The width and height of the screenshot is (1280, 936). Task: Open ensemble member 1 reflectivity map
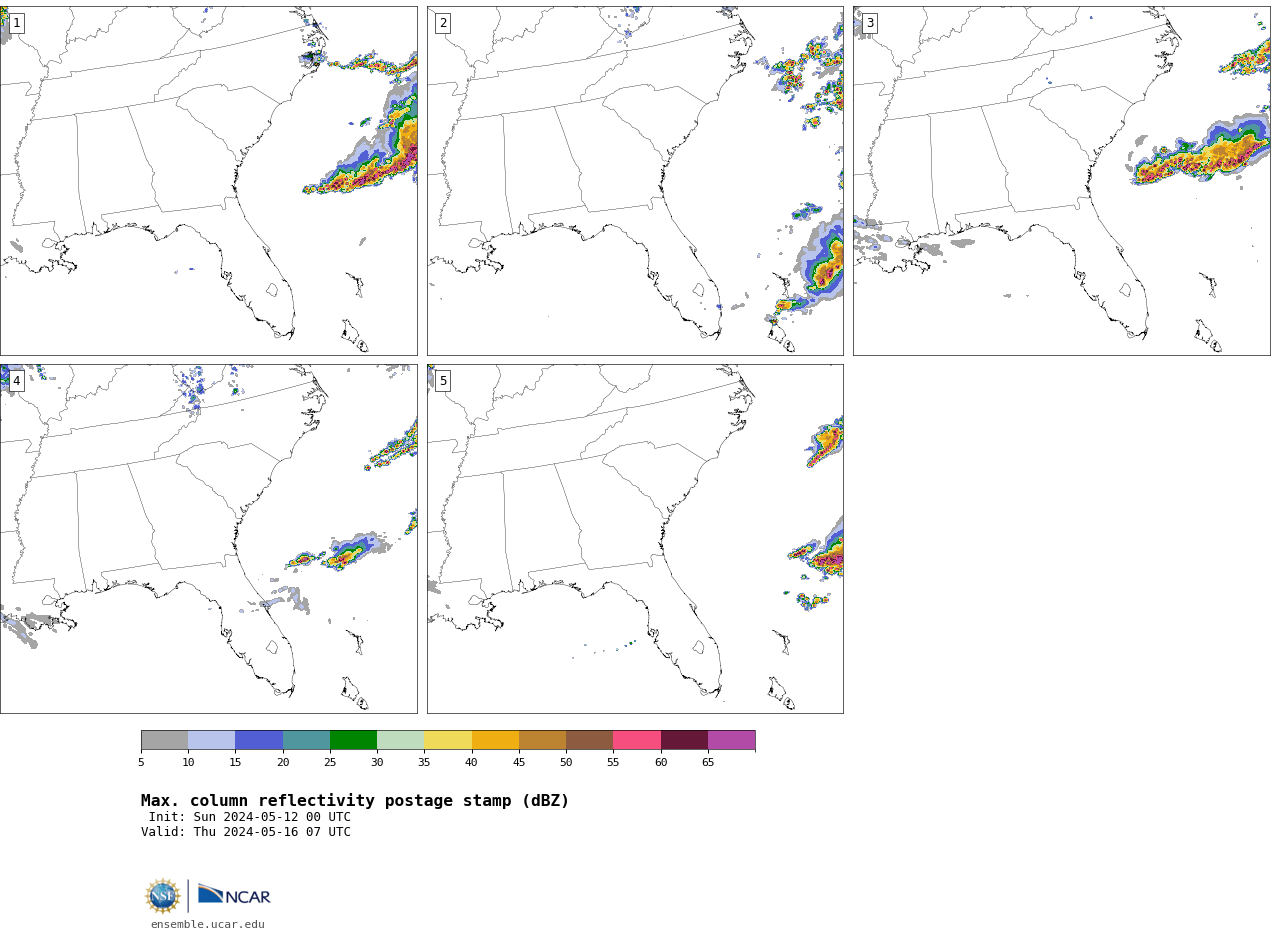(208, 181)
